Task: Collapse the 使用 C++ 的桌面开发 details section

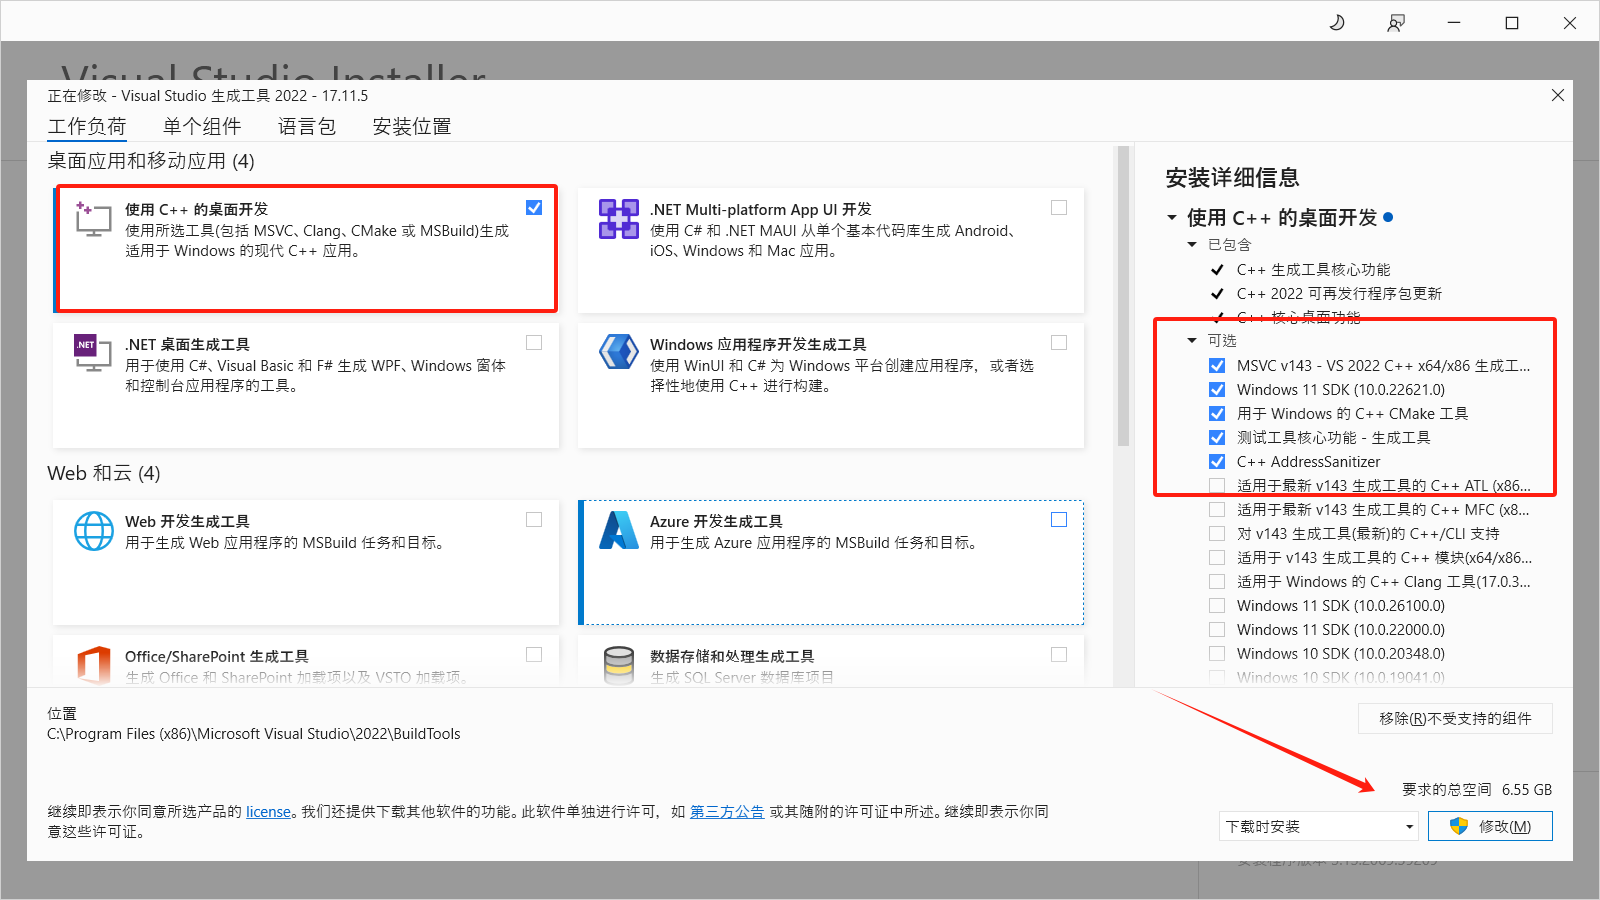Action: pos(1172,218)
